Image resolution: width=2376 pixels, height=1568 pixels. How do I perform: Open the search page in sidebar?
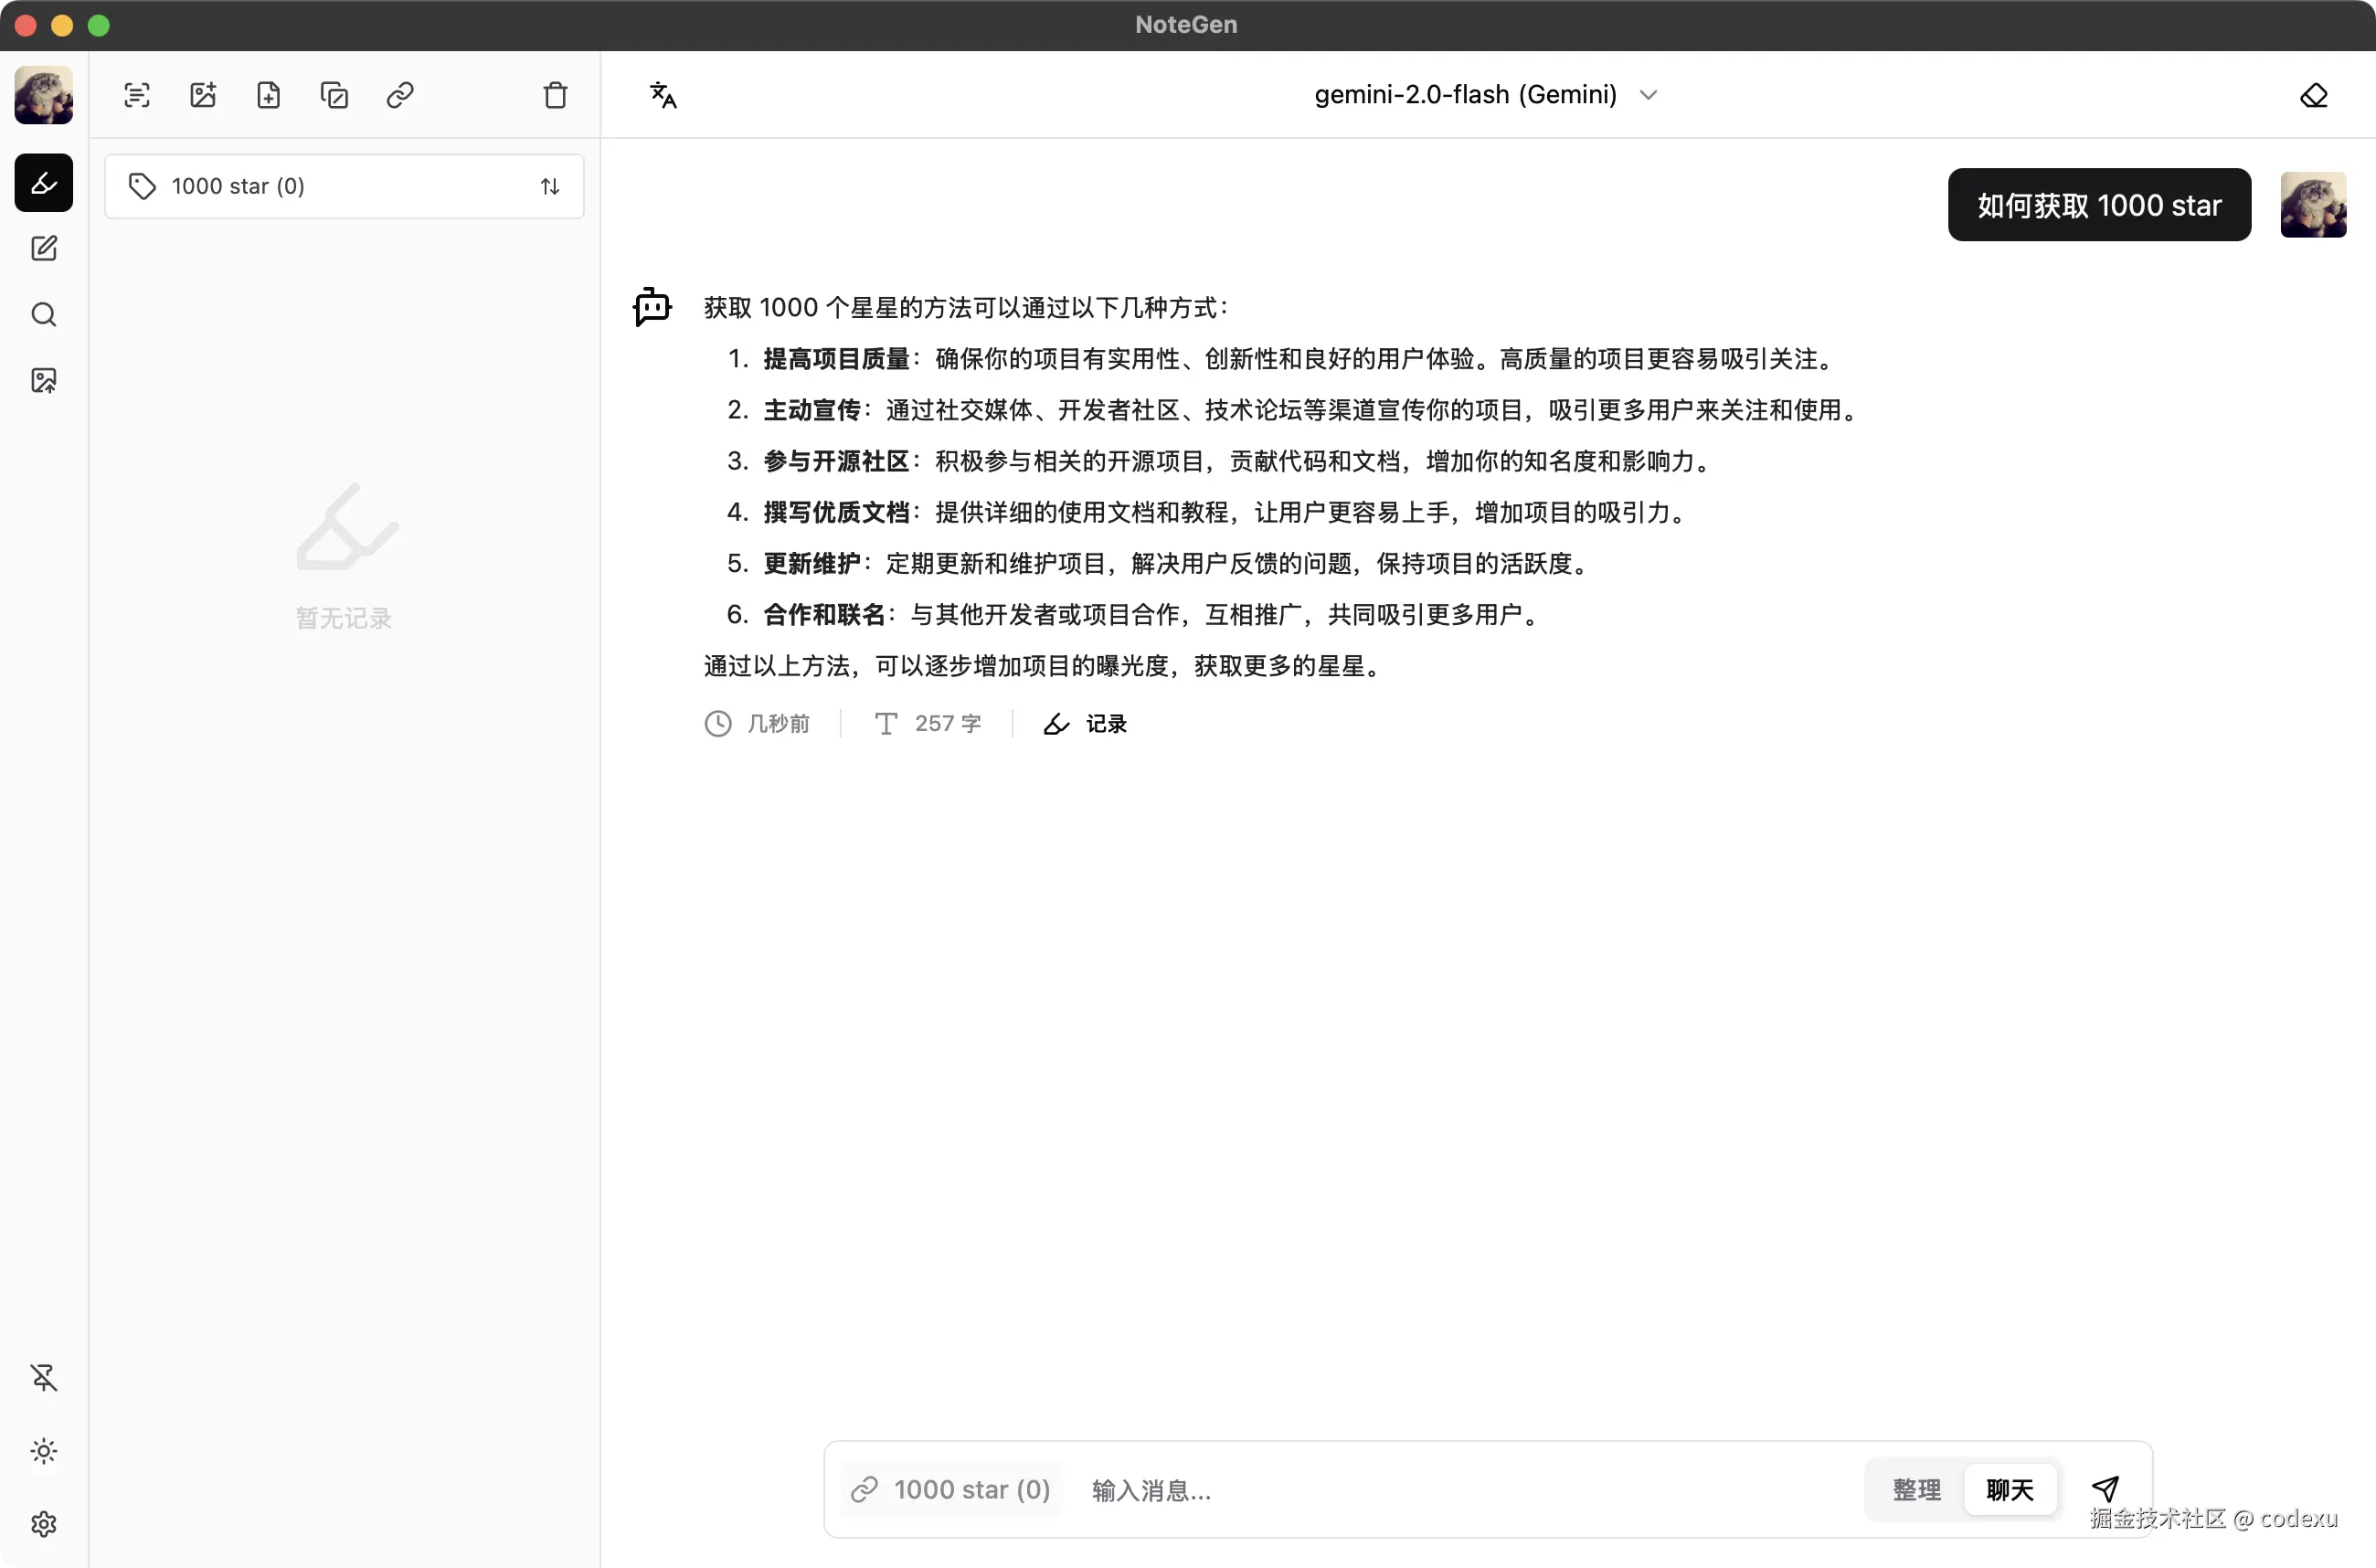point(44,315)
